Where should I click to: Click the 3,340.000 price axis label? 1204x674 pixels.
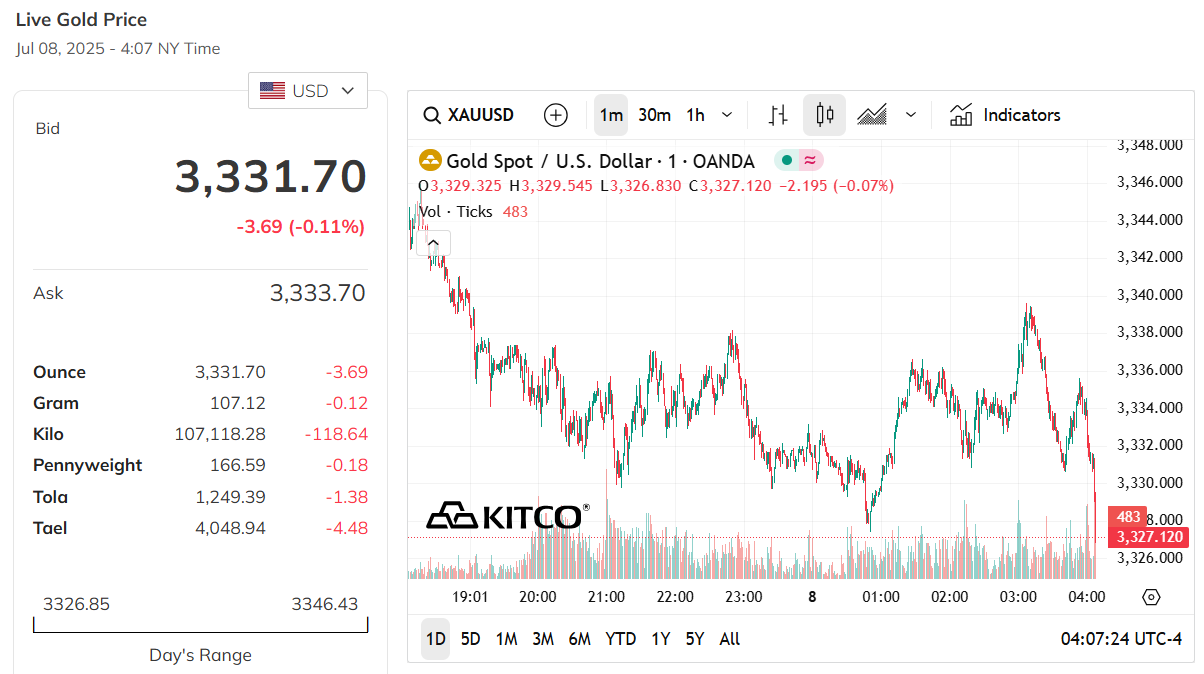point(1151,295)
